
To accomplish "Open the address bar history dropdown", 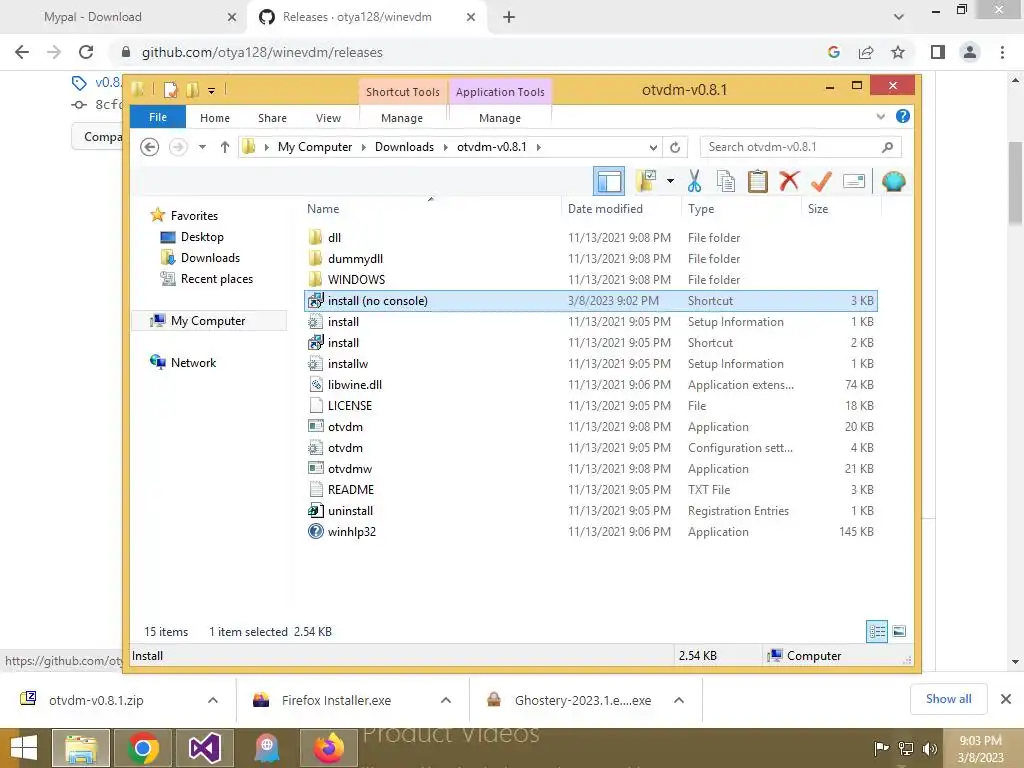I will tap(653, 147).
